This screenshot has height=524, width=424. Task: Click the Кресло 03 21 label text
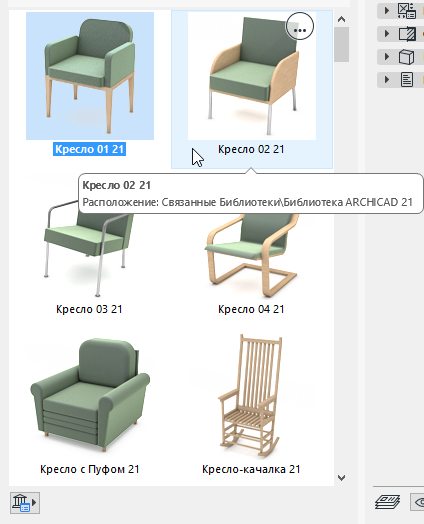pos(89,309)
